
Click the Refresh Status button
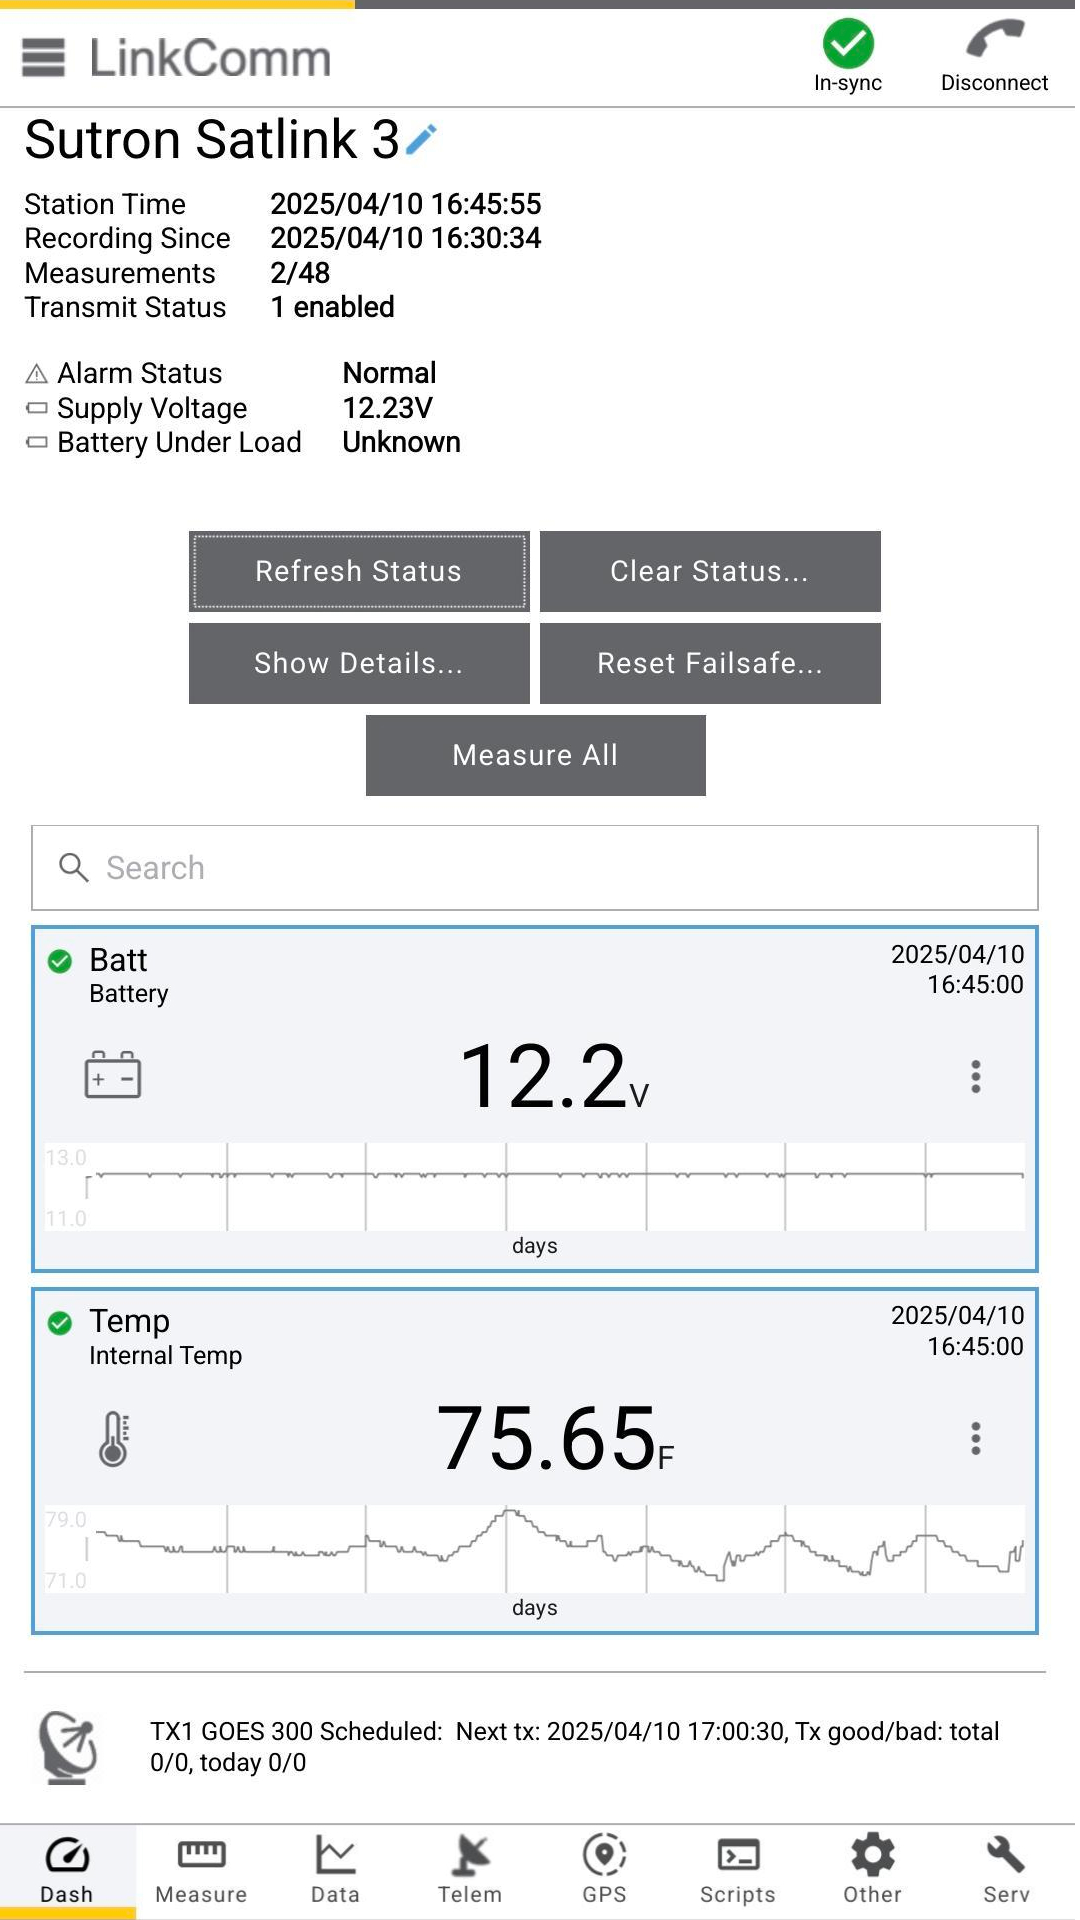click(x=359, y=571)
